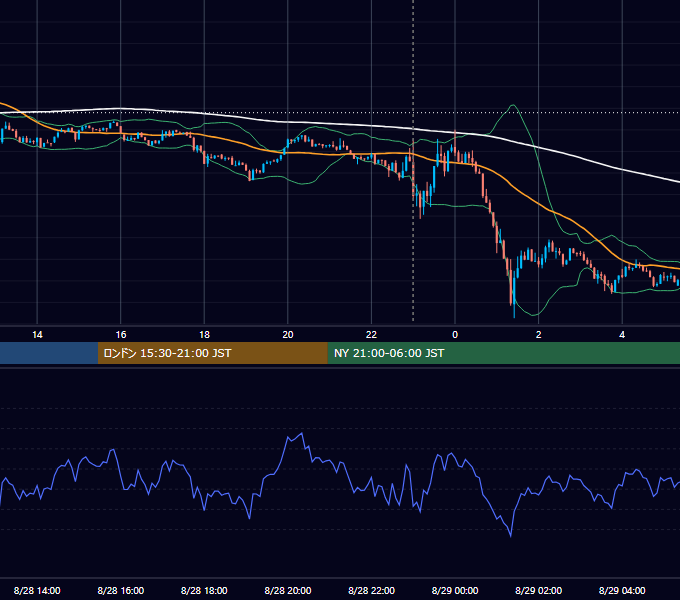Click hour label 14 on price chart axis
680x600 pixels.
tap(37, 335)
